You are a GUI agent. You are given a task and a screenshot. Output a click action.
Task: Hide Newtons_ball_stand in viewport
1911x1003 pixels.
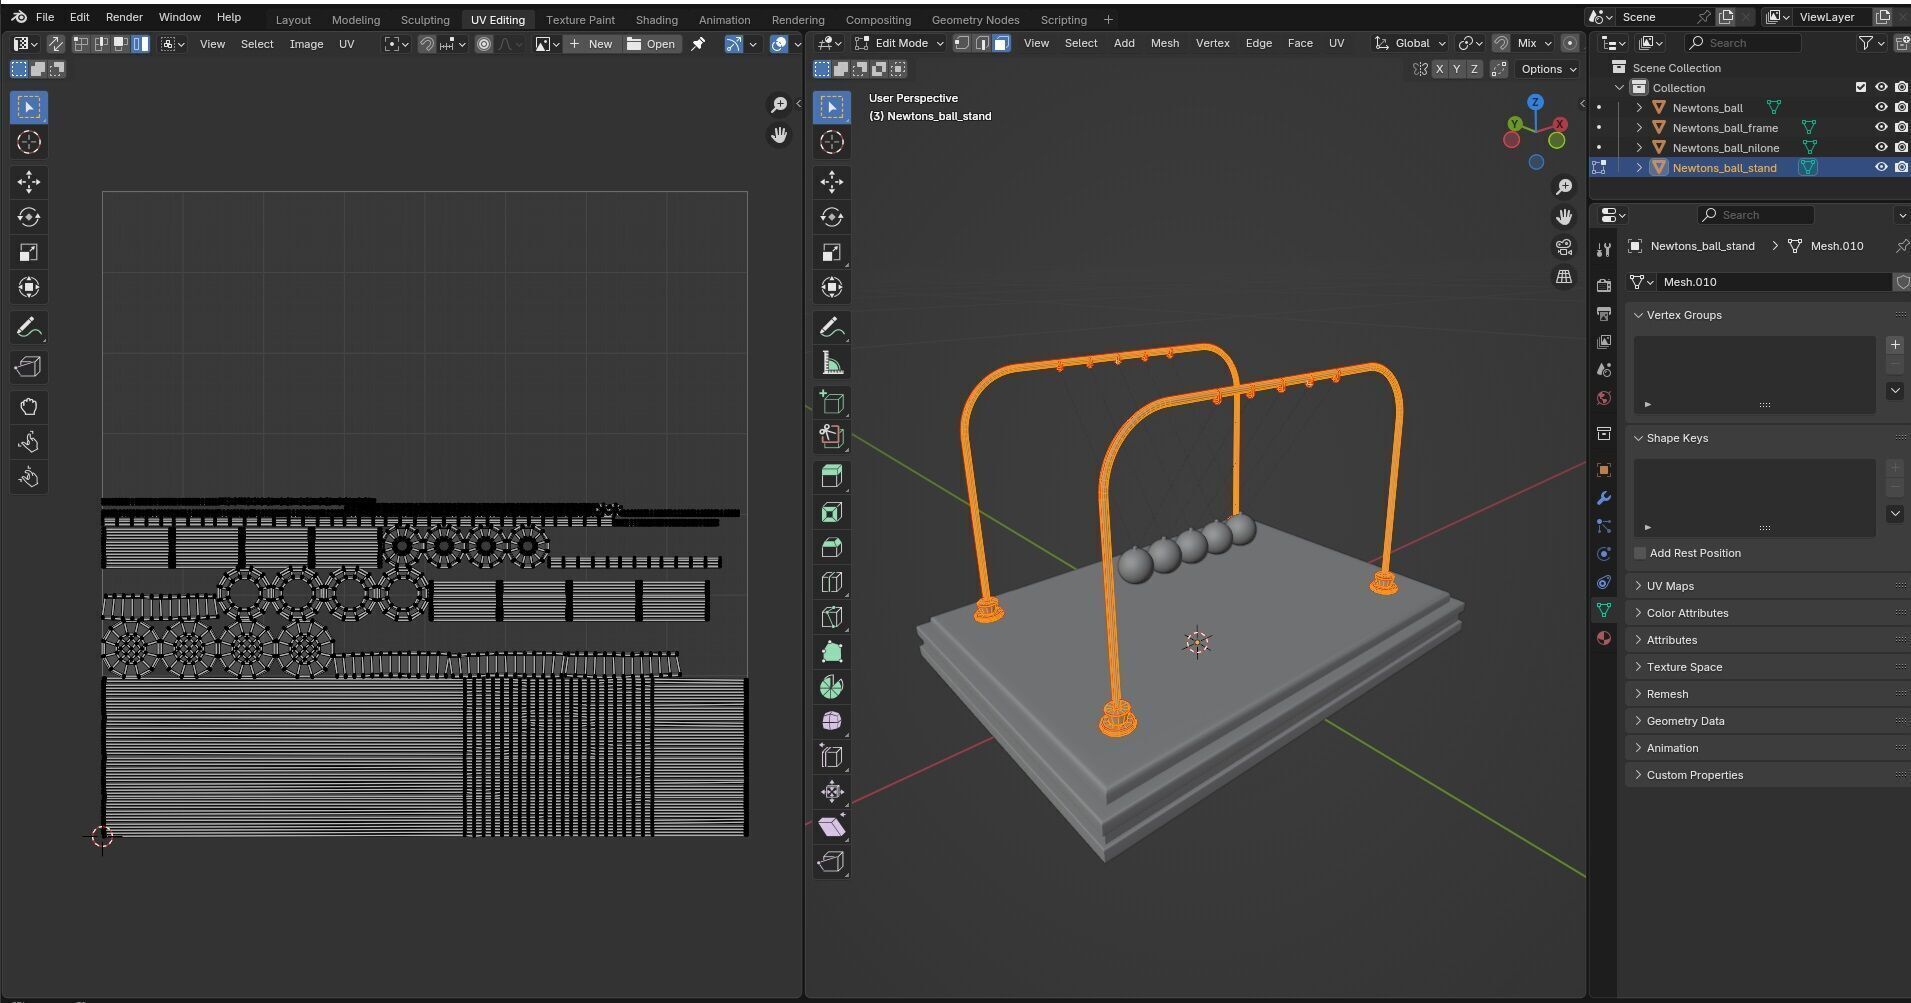(1880, 168)
